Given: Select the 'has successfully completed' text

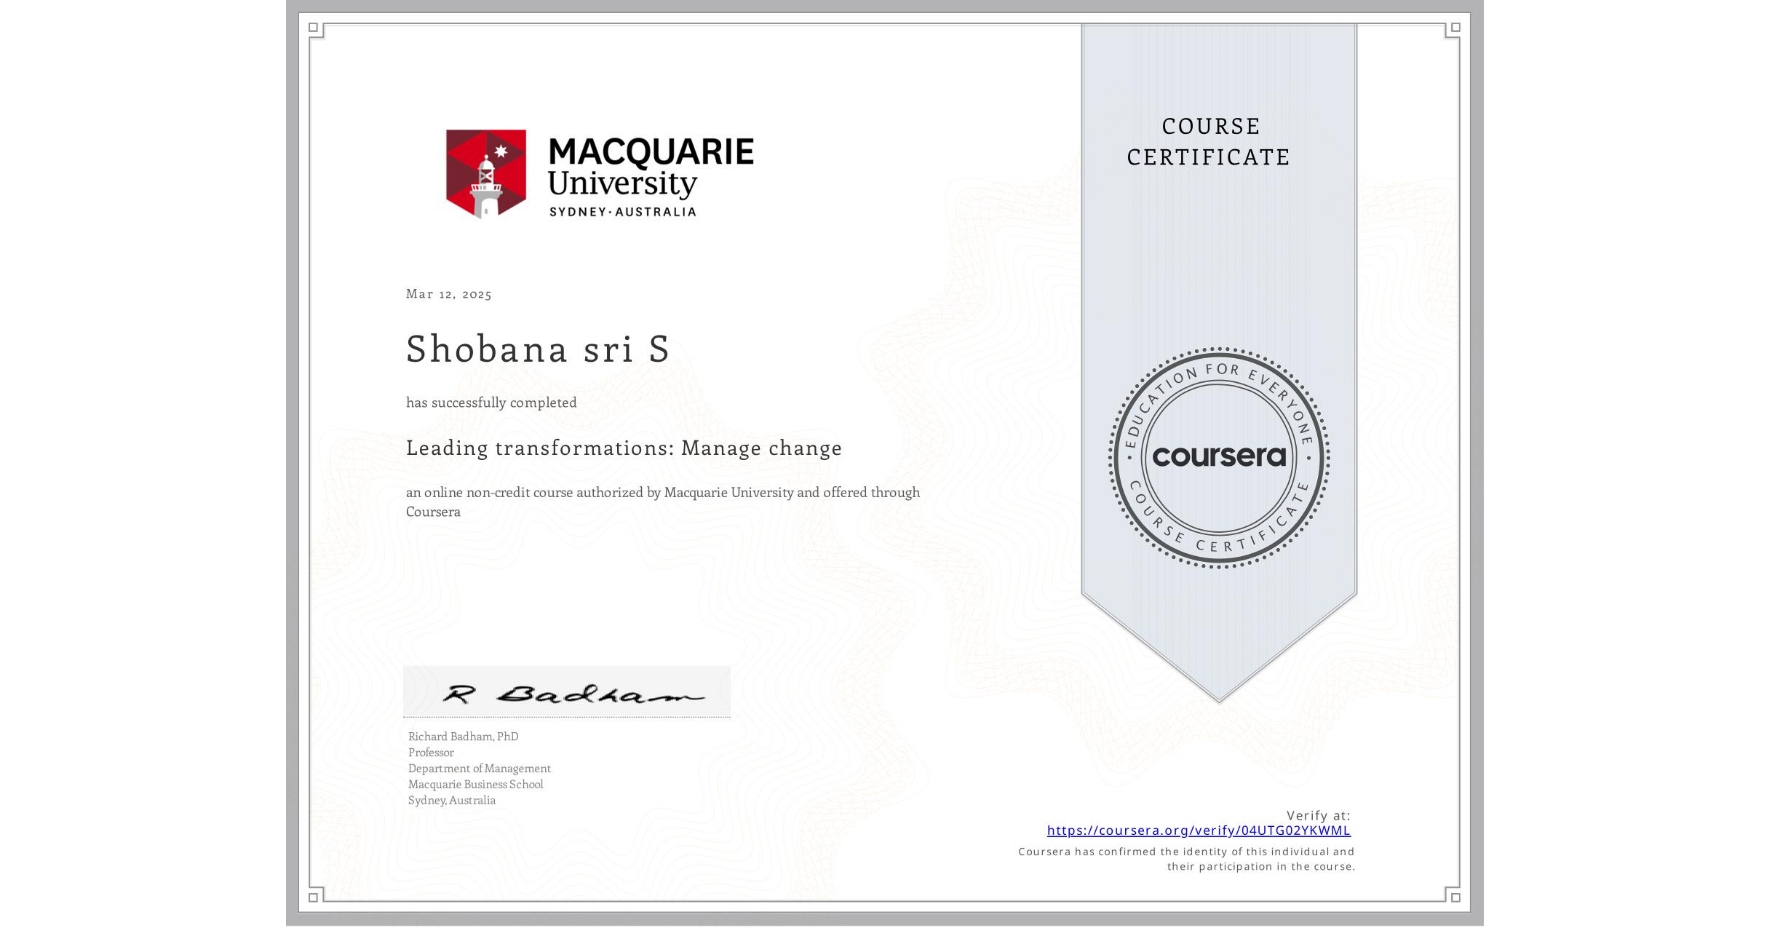Looking at the screenshot, I should coord(491,402).
